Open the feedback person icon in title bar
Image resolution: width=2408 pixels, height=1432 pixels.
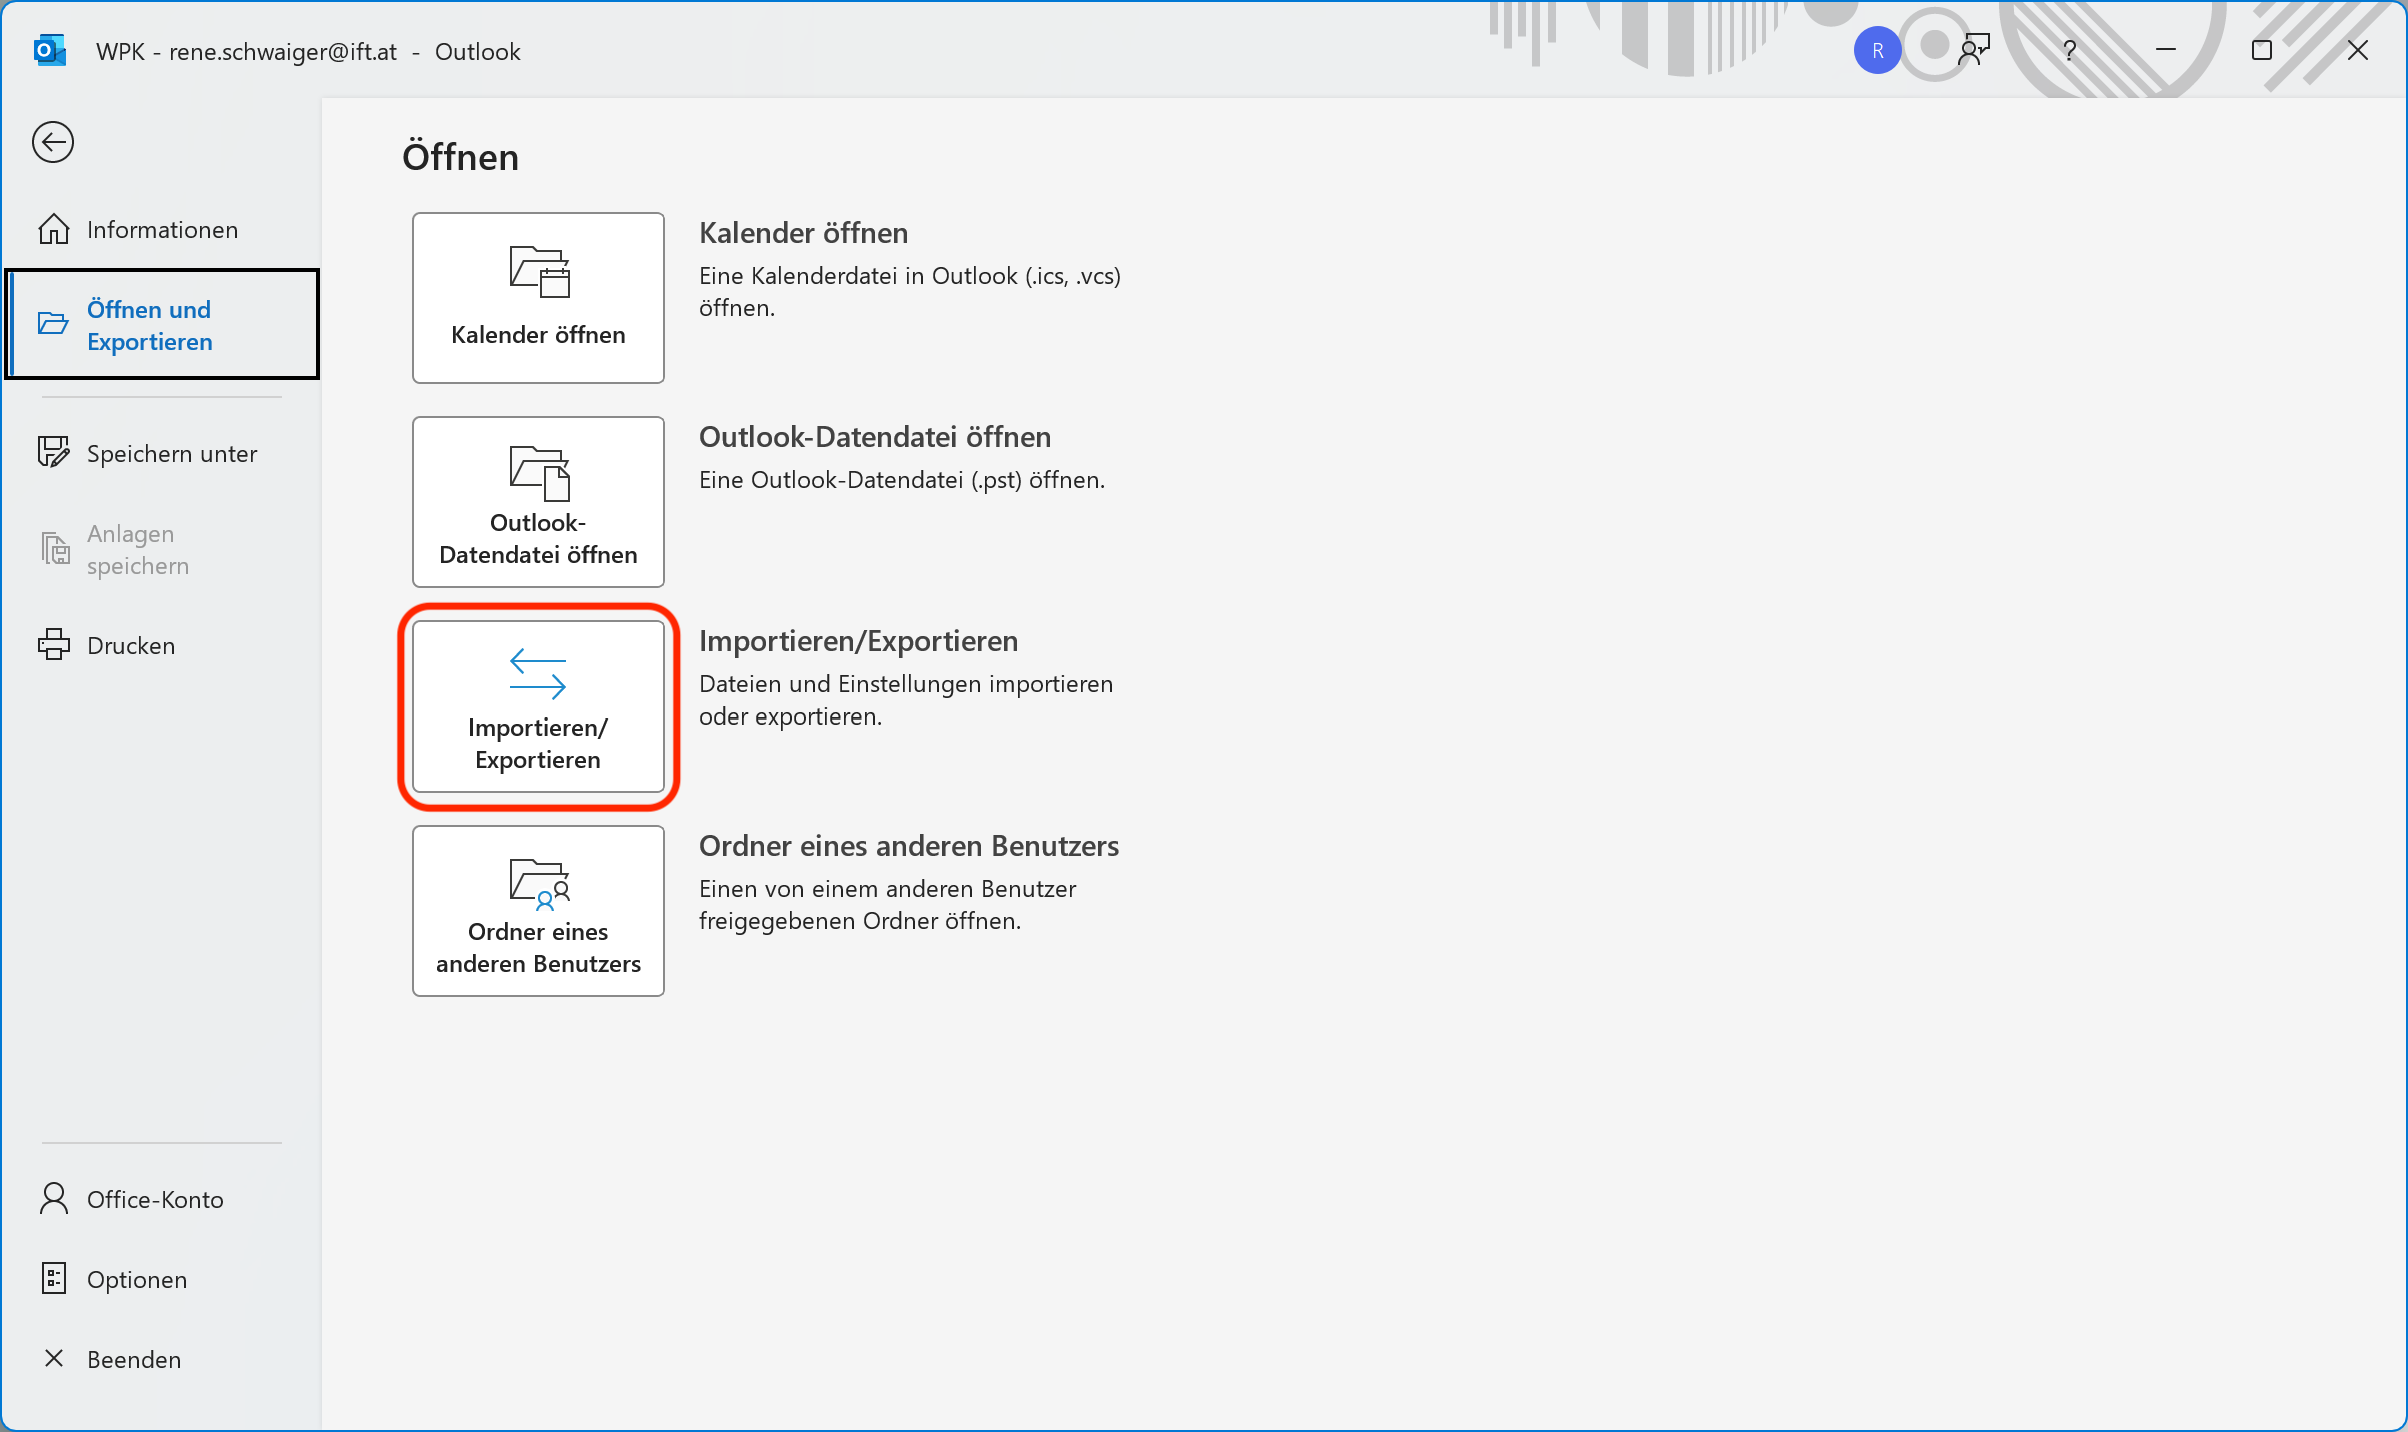coord(1974,50)
